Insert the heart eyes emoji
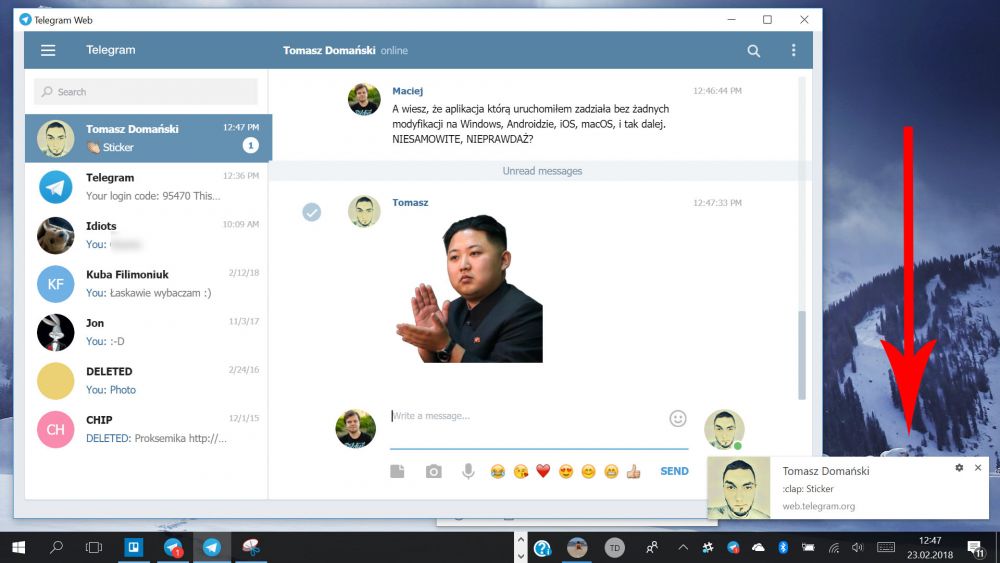1000x563 pixels. [x=566, y=471]
